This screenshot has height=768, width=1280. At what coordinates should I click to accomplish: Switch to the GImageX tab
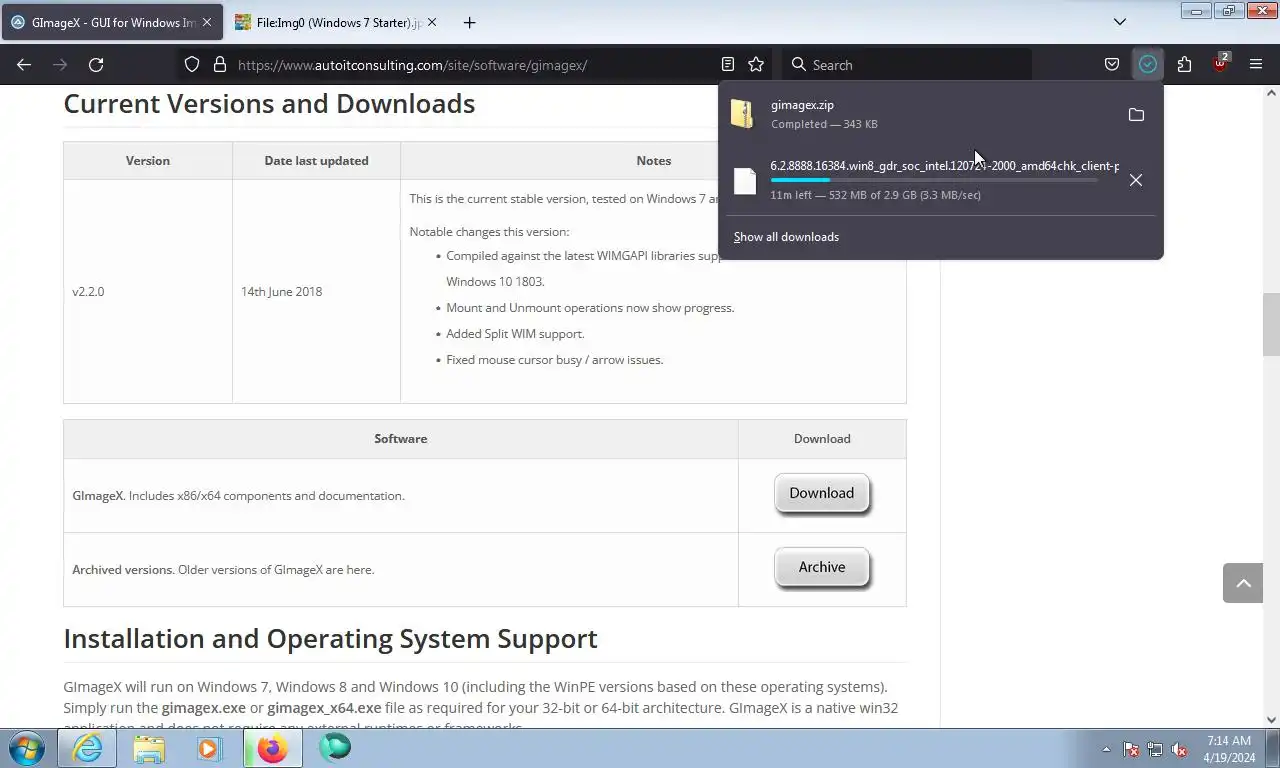[x=112, y=22]
